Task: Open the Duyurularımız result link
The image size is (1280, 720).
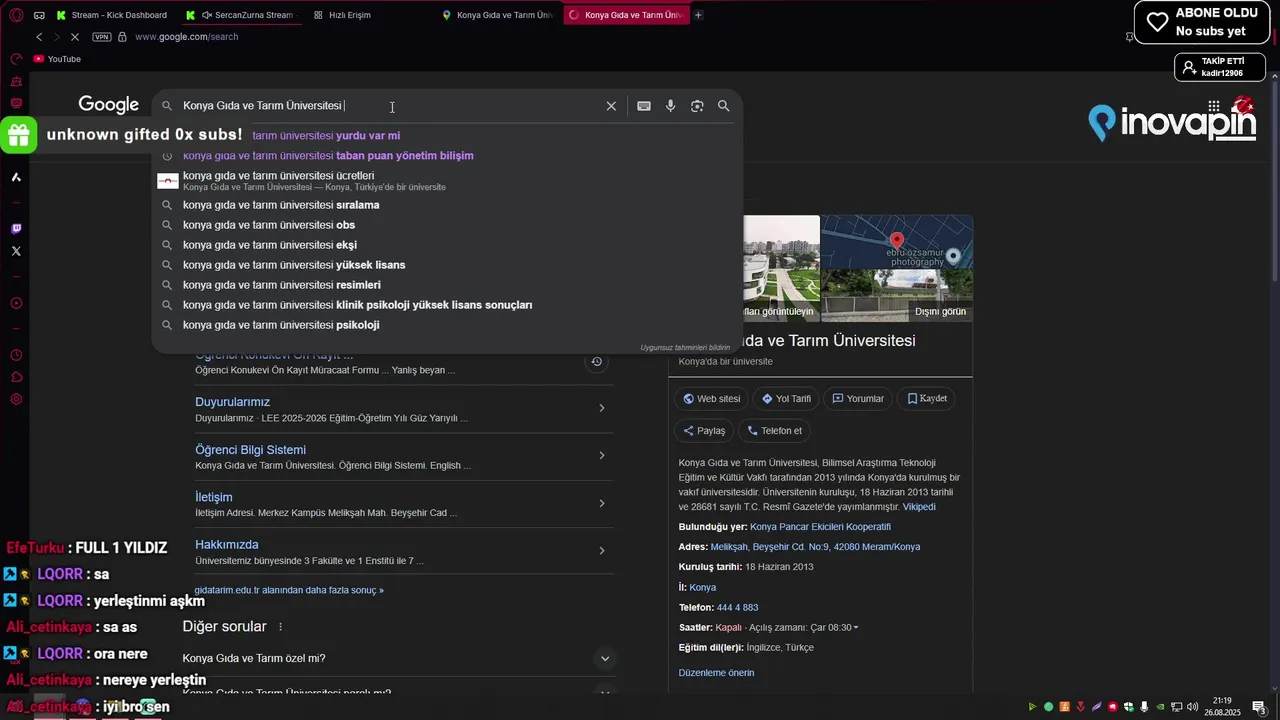Action: (232, 402)
